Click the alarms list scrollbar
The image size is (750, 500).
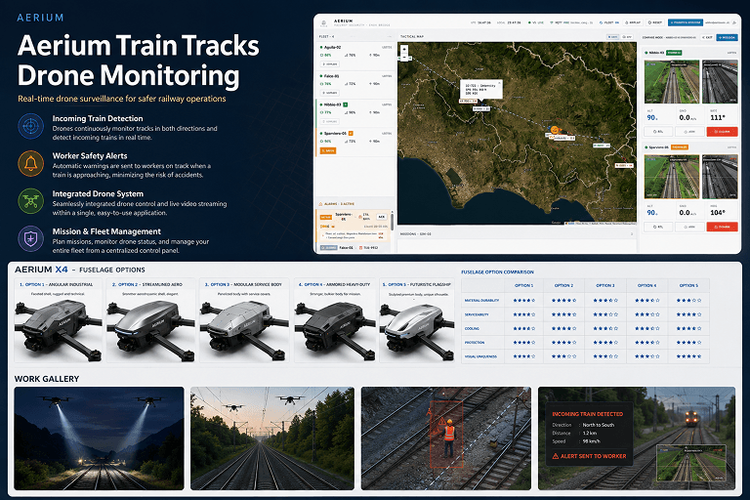point(392,222)
